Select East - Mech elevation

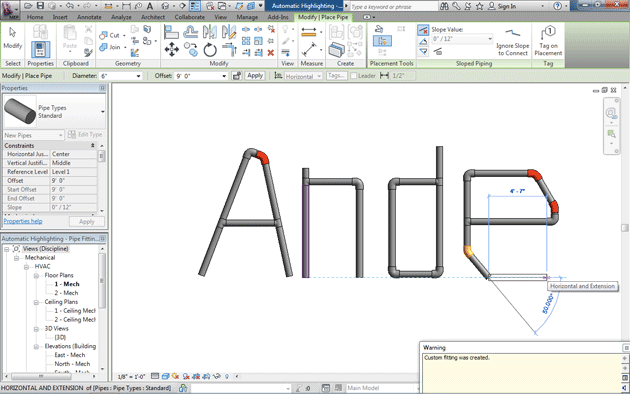(70, 355)
